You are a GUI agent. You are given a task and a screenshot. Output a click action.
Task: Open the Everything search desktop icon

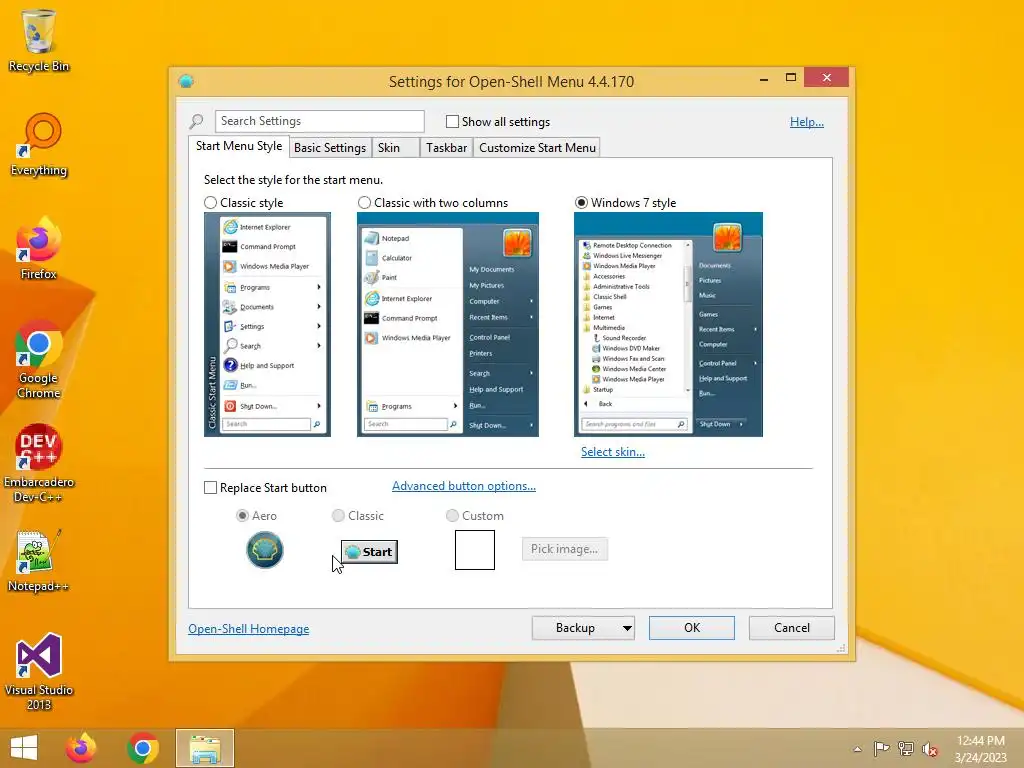[39, 145]
